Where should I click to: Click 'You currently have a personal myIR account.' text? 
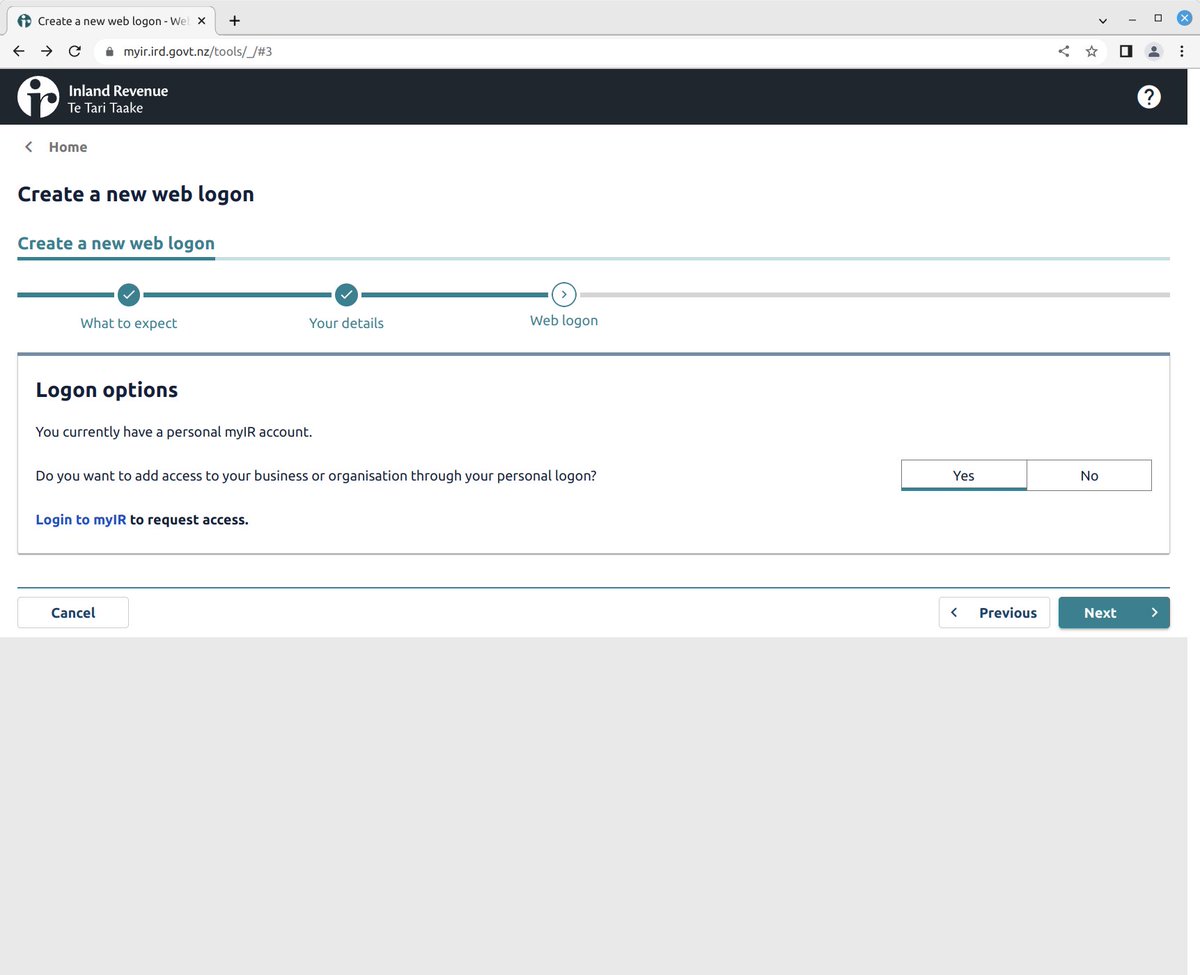coord(174,432)
